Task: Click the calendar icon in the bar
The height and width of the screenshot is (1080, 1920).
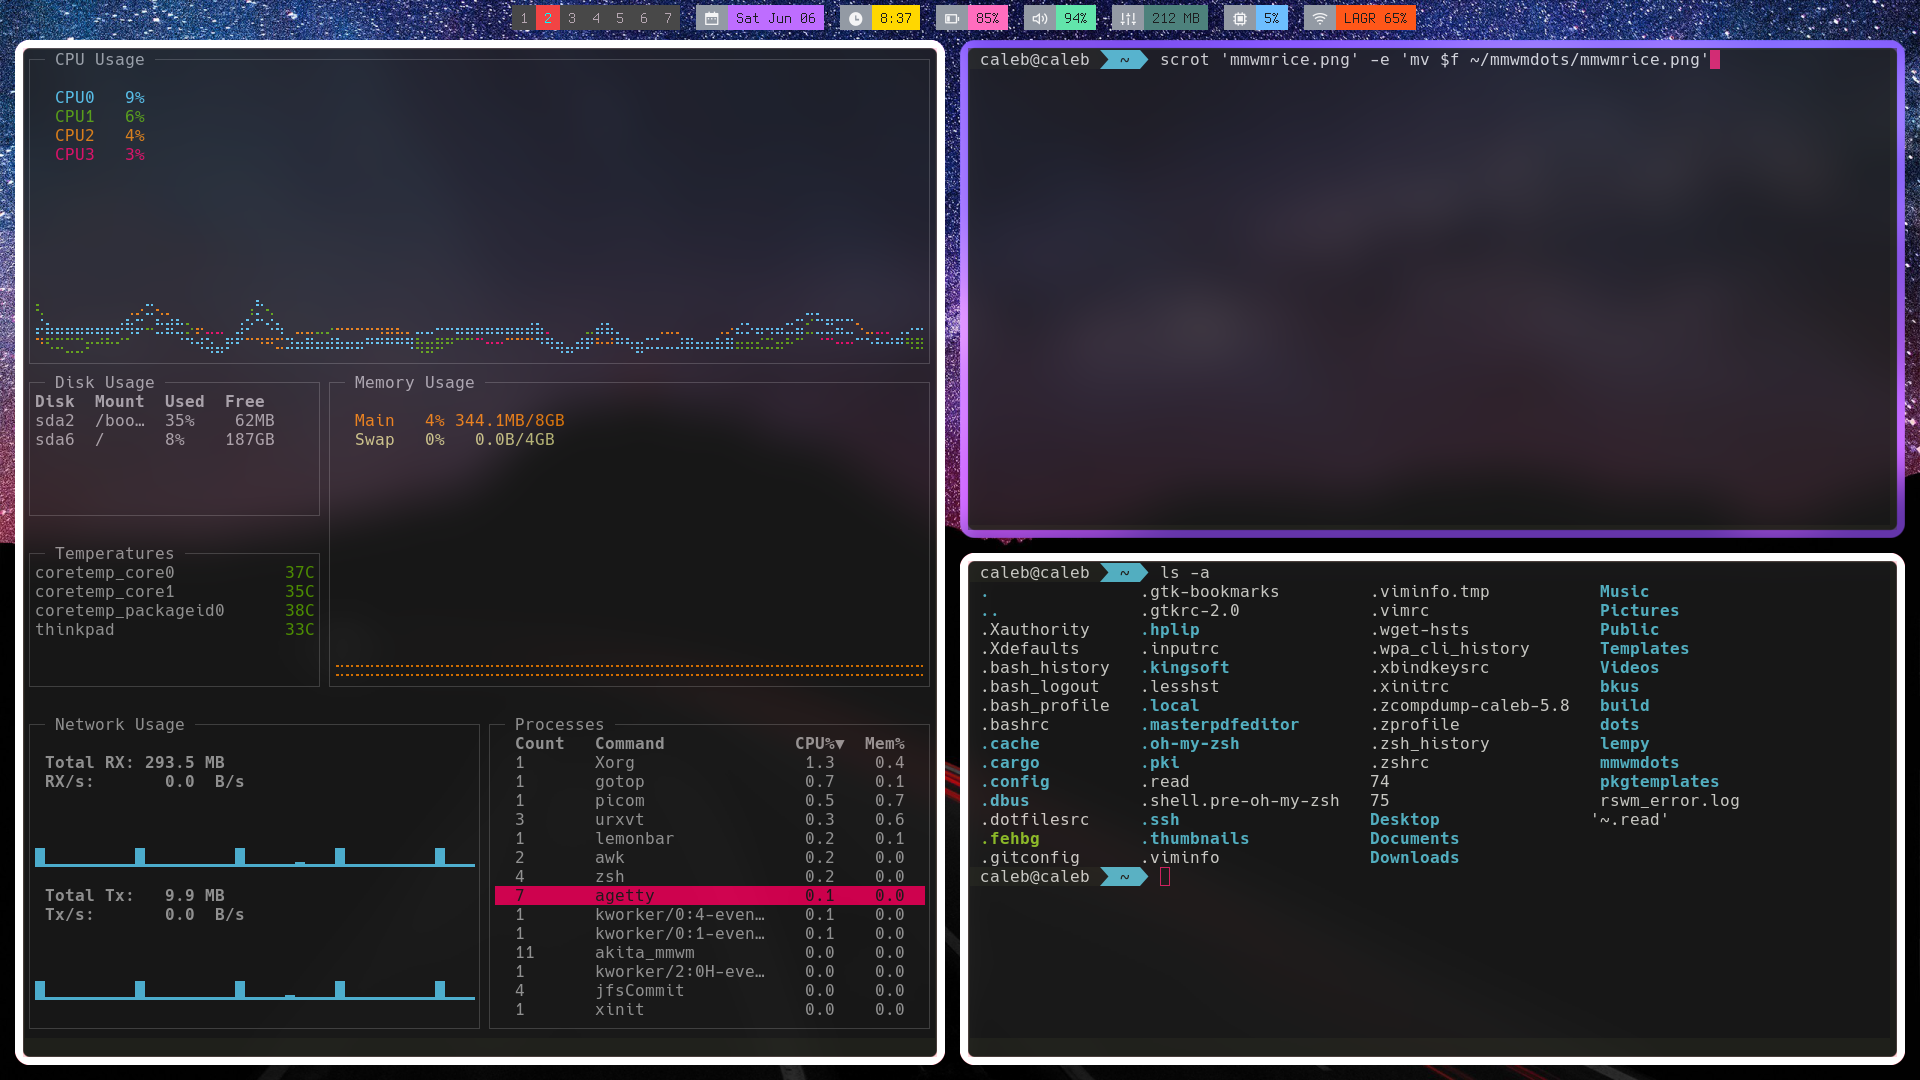Action: [712, 18]
